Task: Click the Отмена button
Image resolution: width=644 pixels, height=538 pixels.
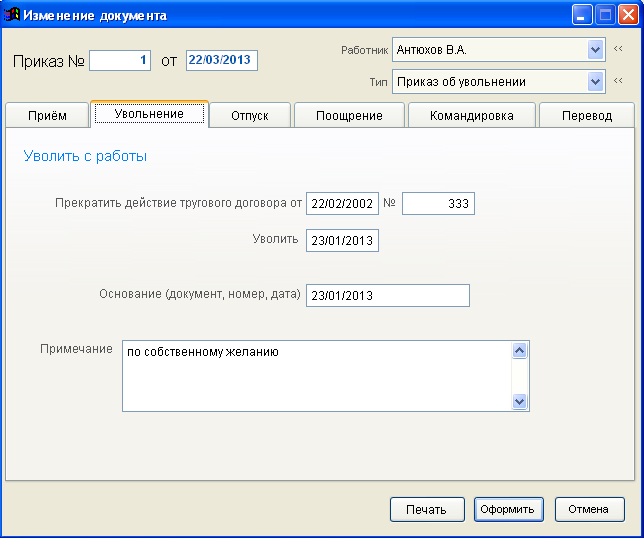Action: pos(589,510)
